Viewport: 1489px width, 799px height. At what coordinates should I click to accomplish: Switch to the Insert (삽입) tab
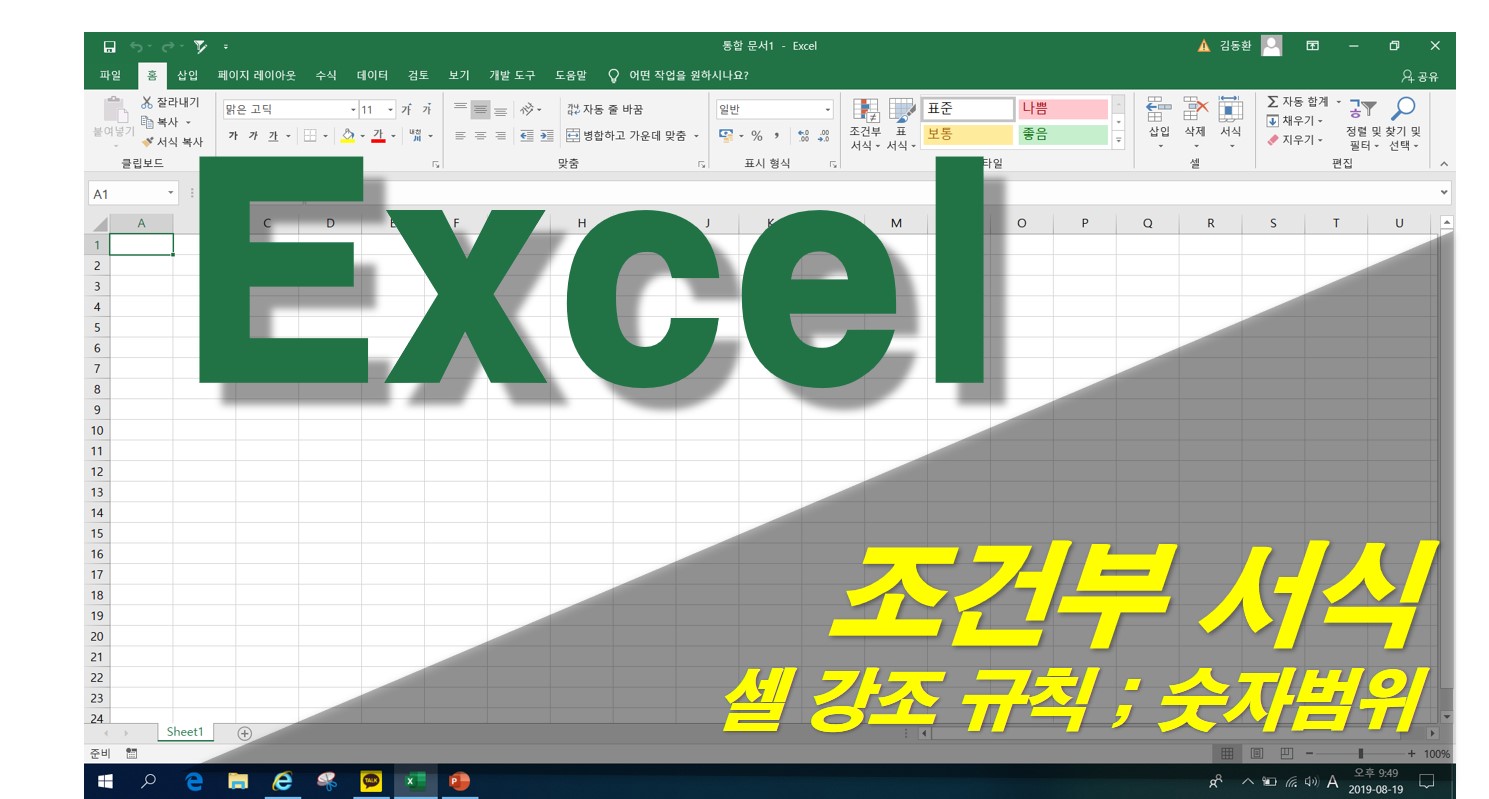point(188,75)
